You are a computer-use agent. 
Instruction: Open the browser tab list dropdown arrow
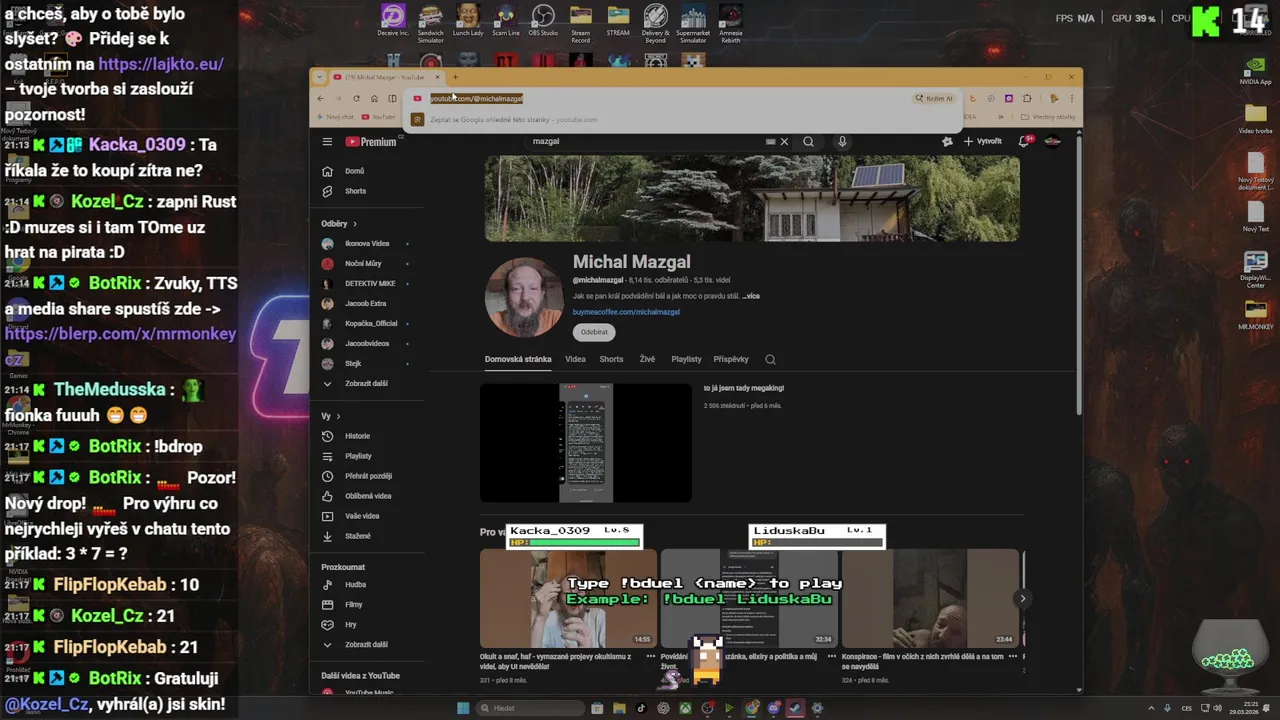319,77
